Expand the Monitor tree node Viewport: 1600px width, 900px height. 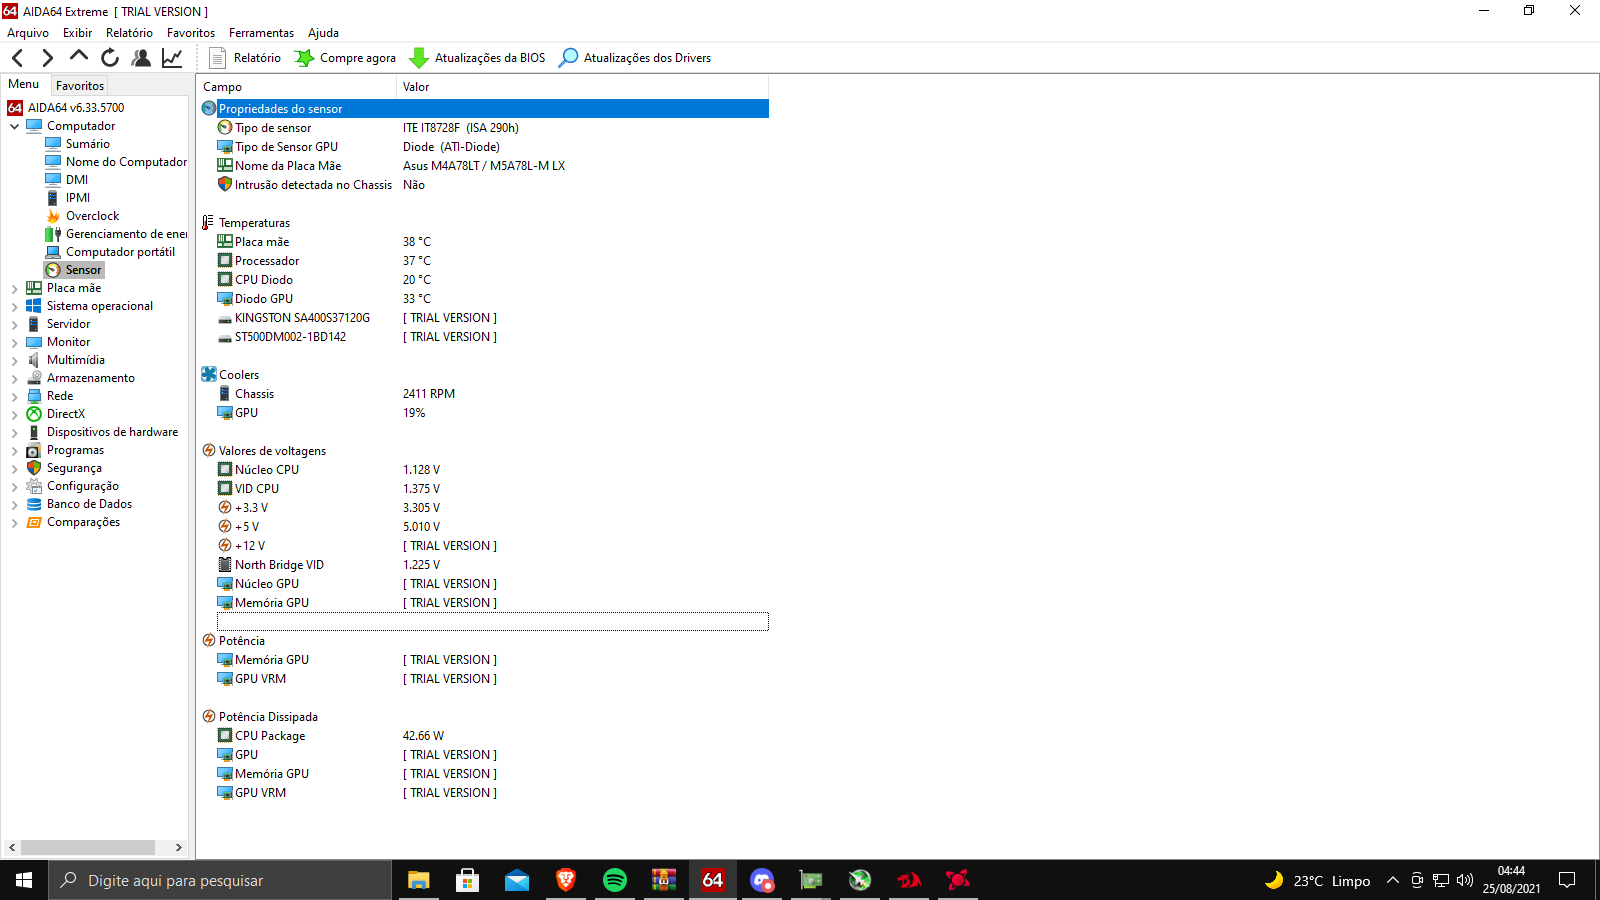(14, 343)
